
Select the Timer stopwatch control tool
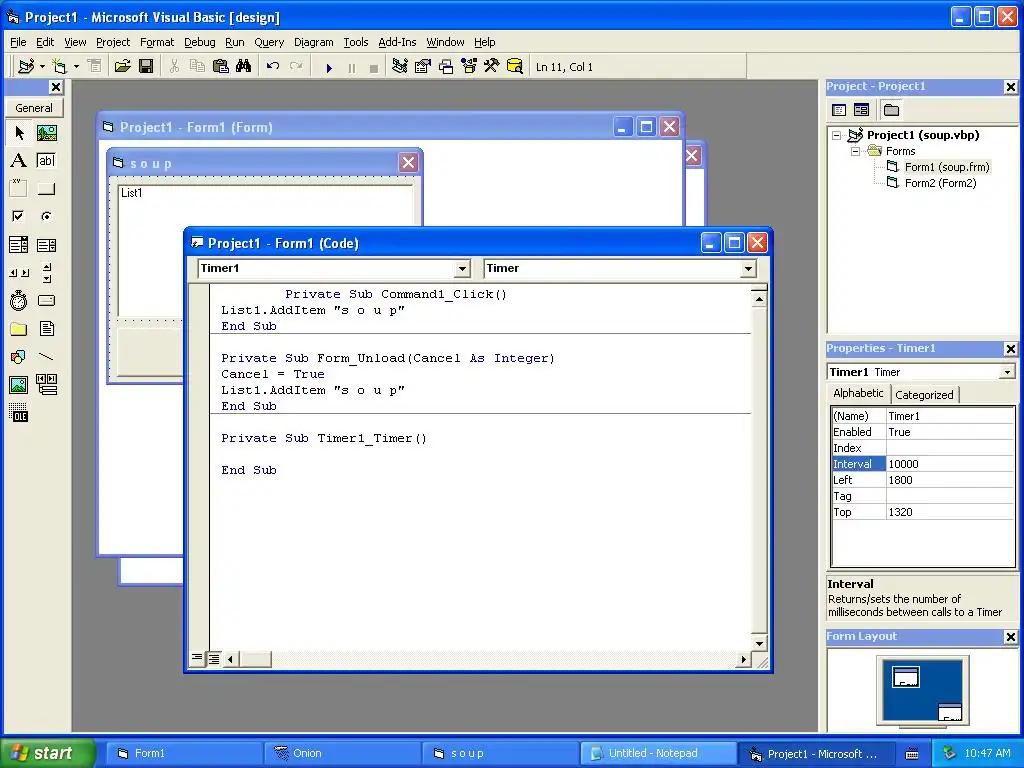(x=19, y=300)
